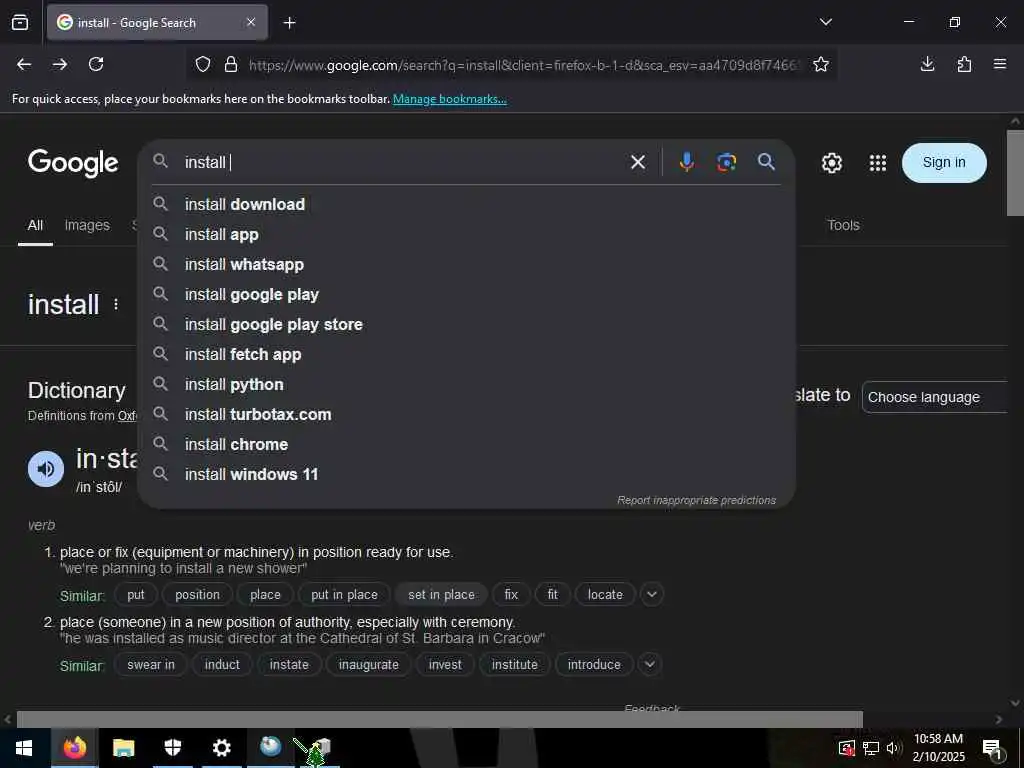This screenshot has height=768, width=1024.
Task: Expand the list all tabs chevron
Action: 825,22
